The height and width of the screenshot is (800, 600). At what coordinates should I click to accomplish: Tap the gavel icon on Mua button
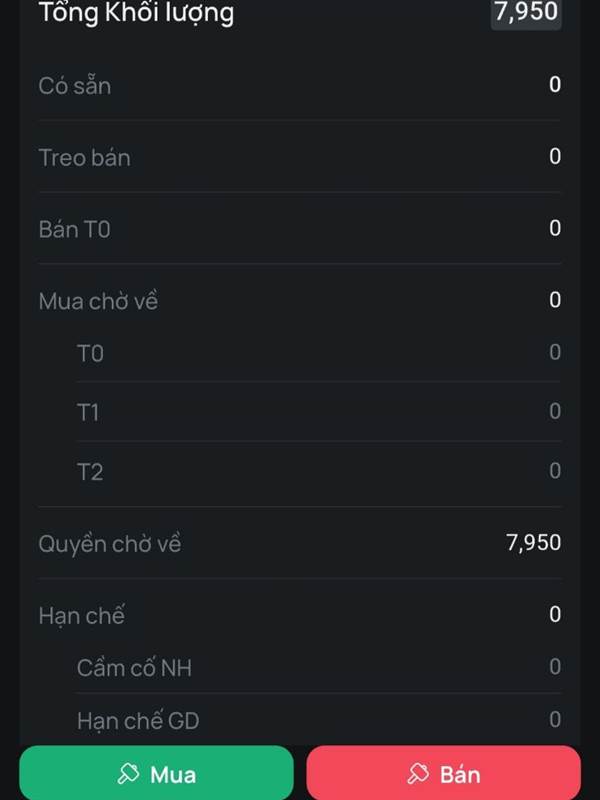pyautogui.click(x=128, y=773)
